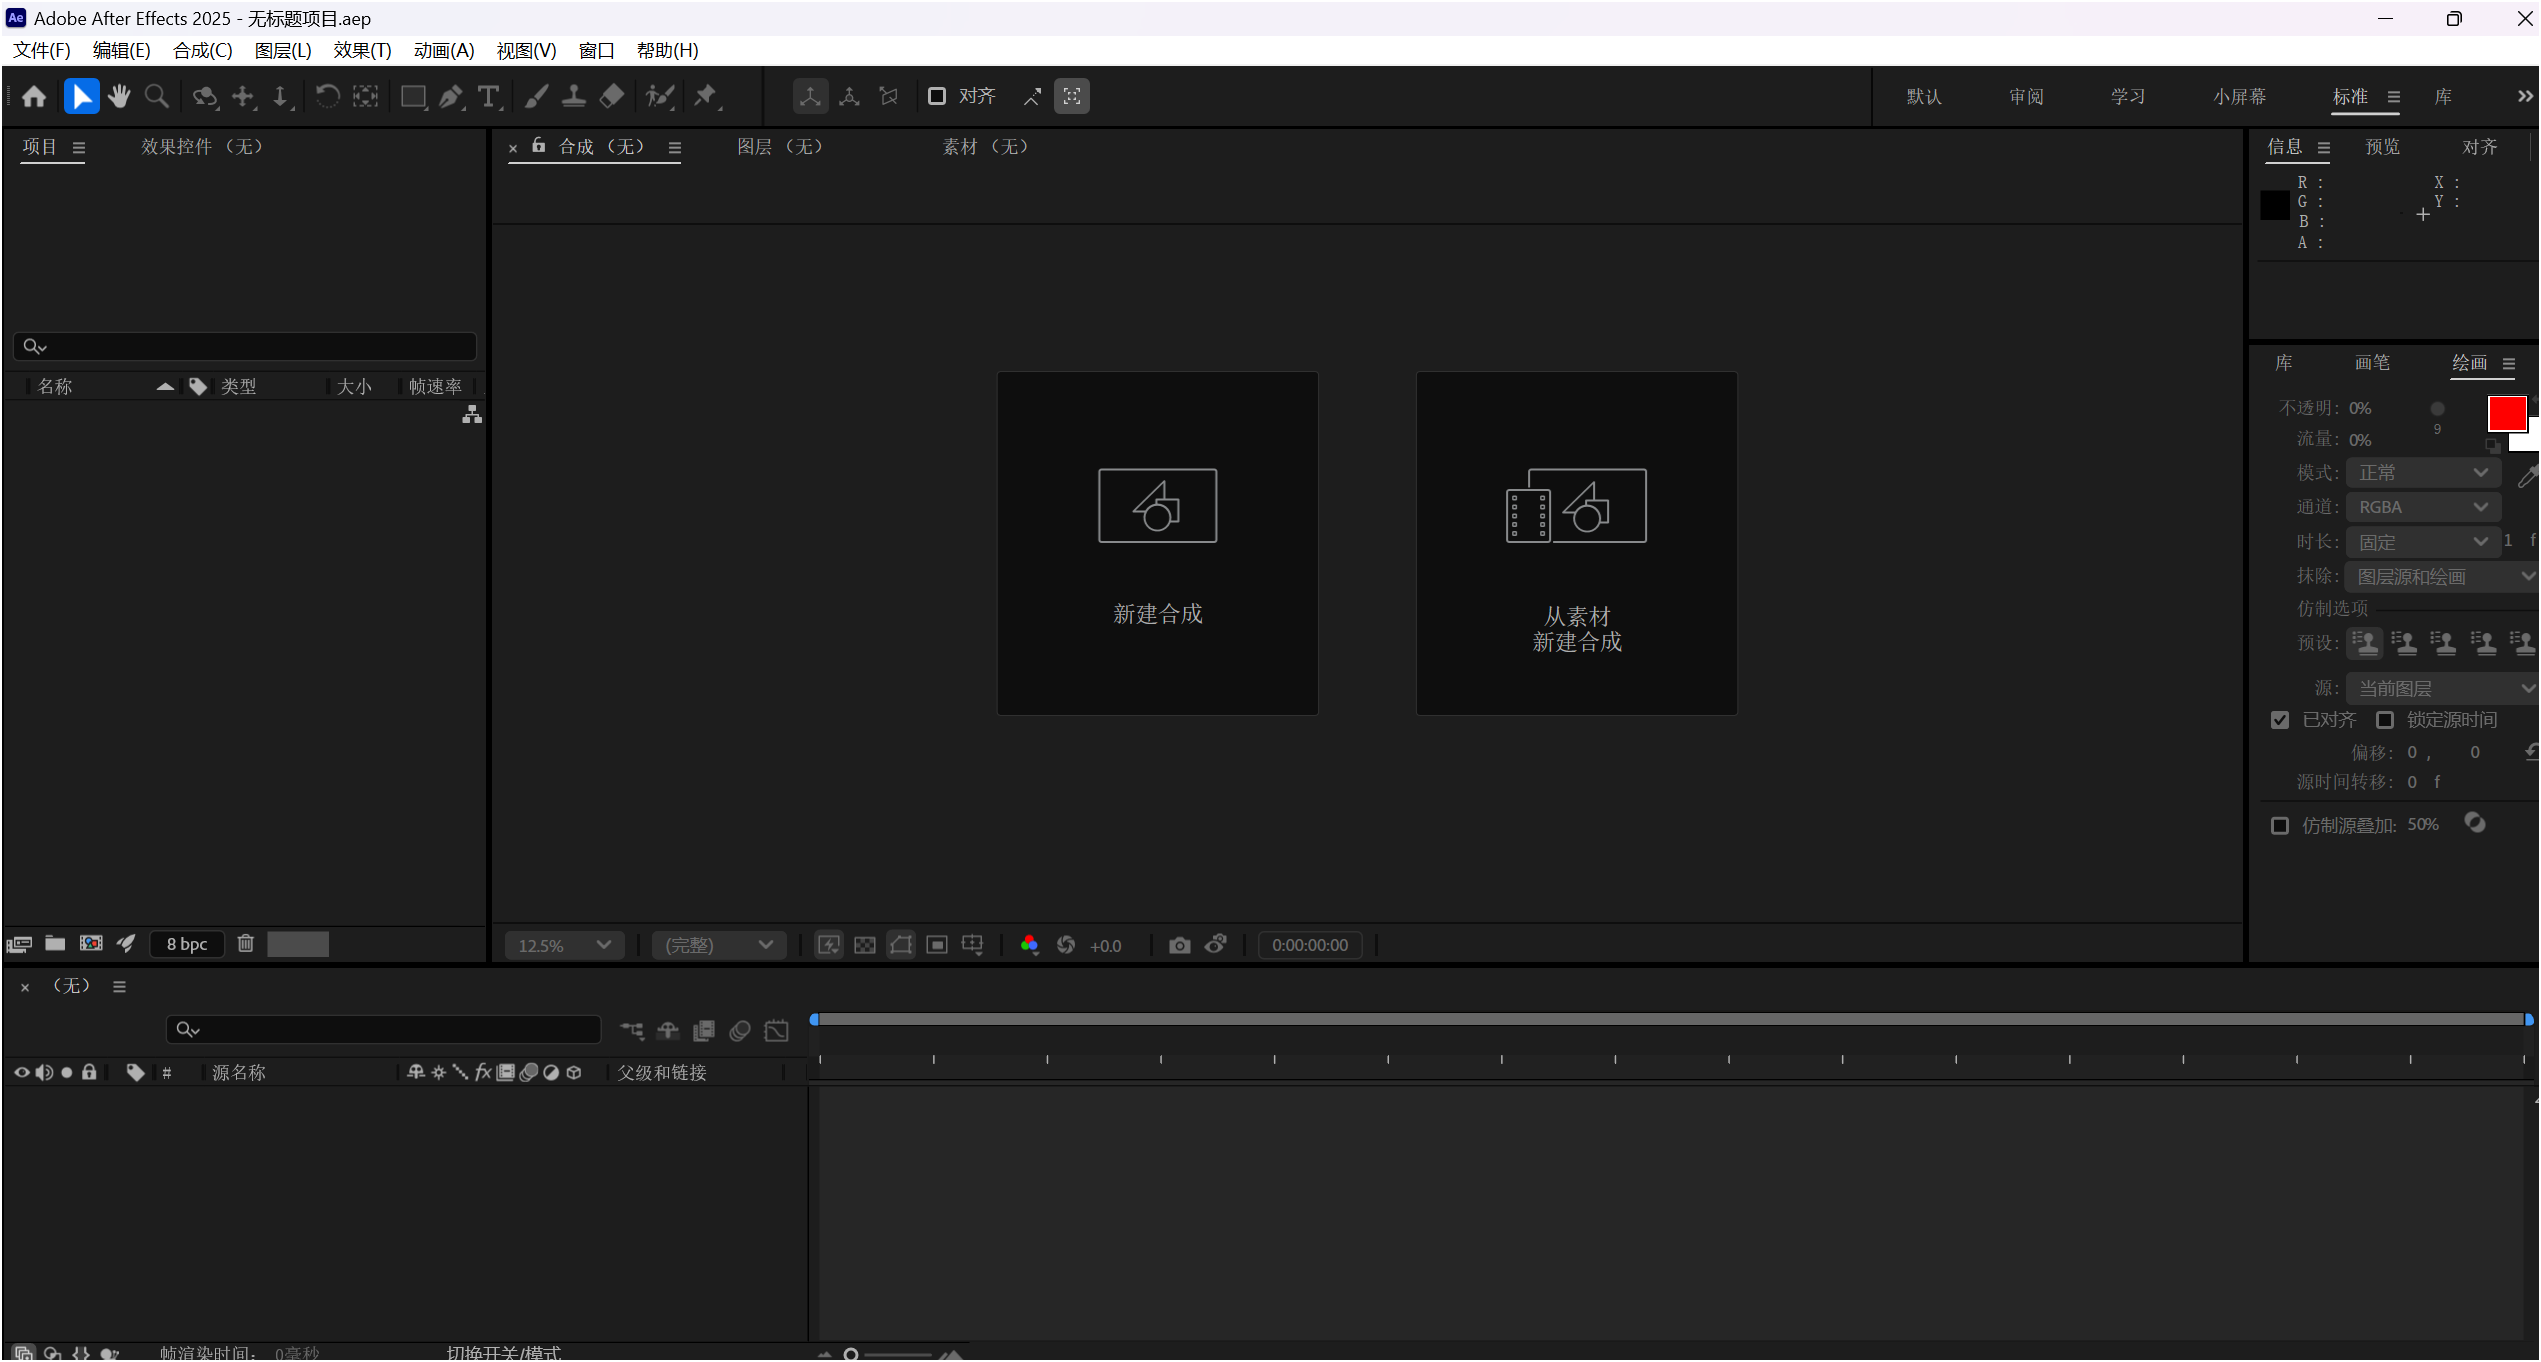Take a snapshot with the camera icon
Image resolution: width=2541 pixels, height=1362 pixels.
click(x=1179, y=945)
